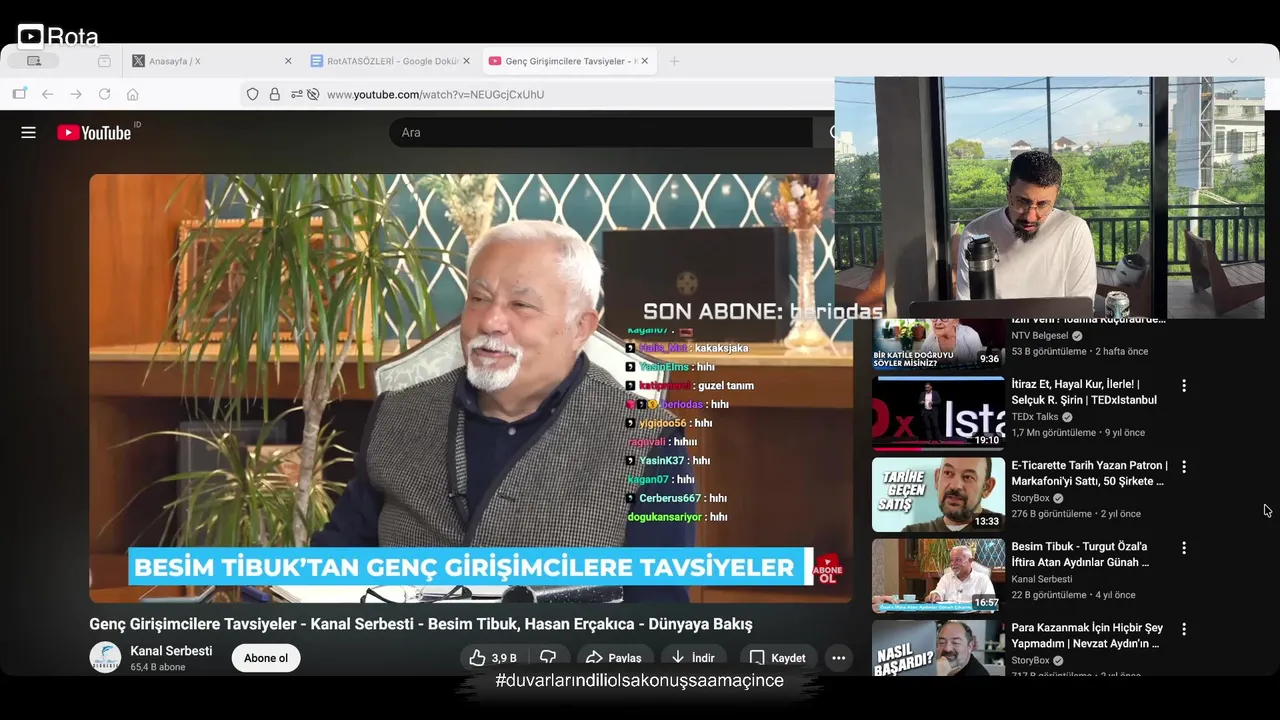Save the video with Kaydet button
This screenshot has width=1280, height=720.
(778, 658)
